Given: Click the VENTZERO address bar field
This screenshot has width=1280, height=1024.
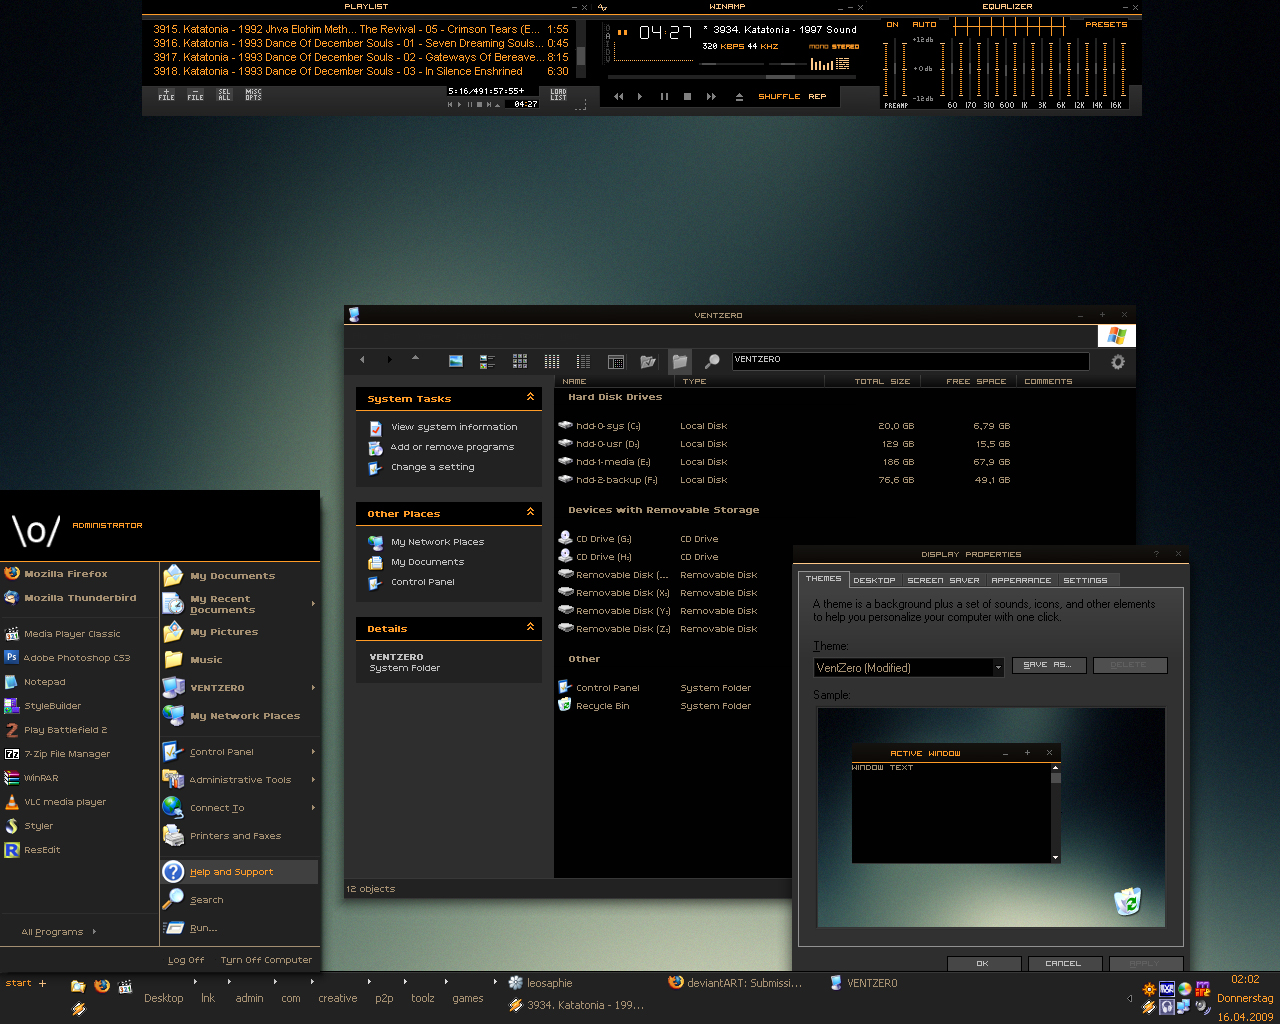Looking at the screenshot, I should (x=910, y=360).
